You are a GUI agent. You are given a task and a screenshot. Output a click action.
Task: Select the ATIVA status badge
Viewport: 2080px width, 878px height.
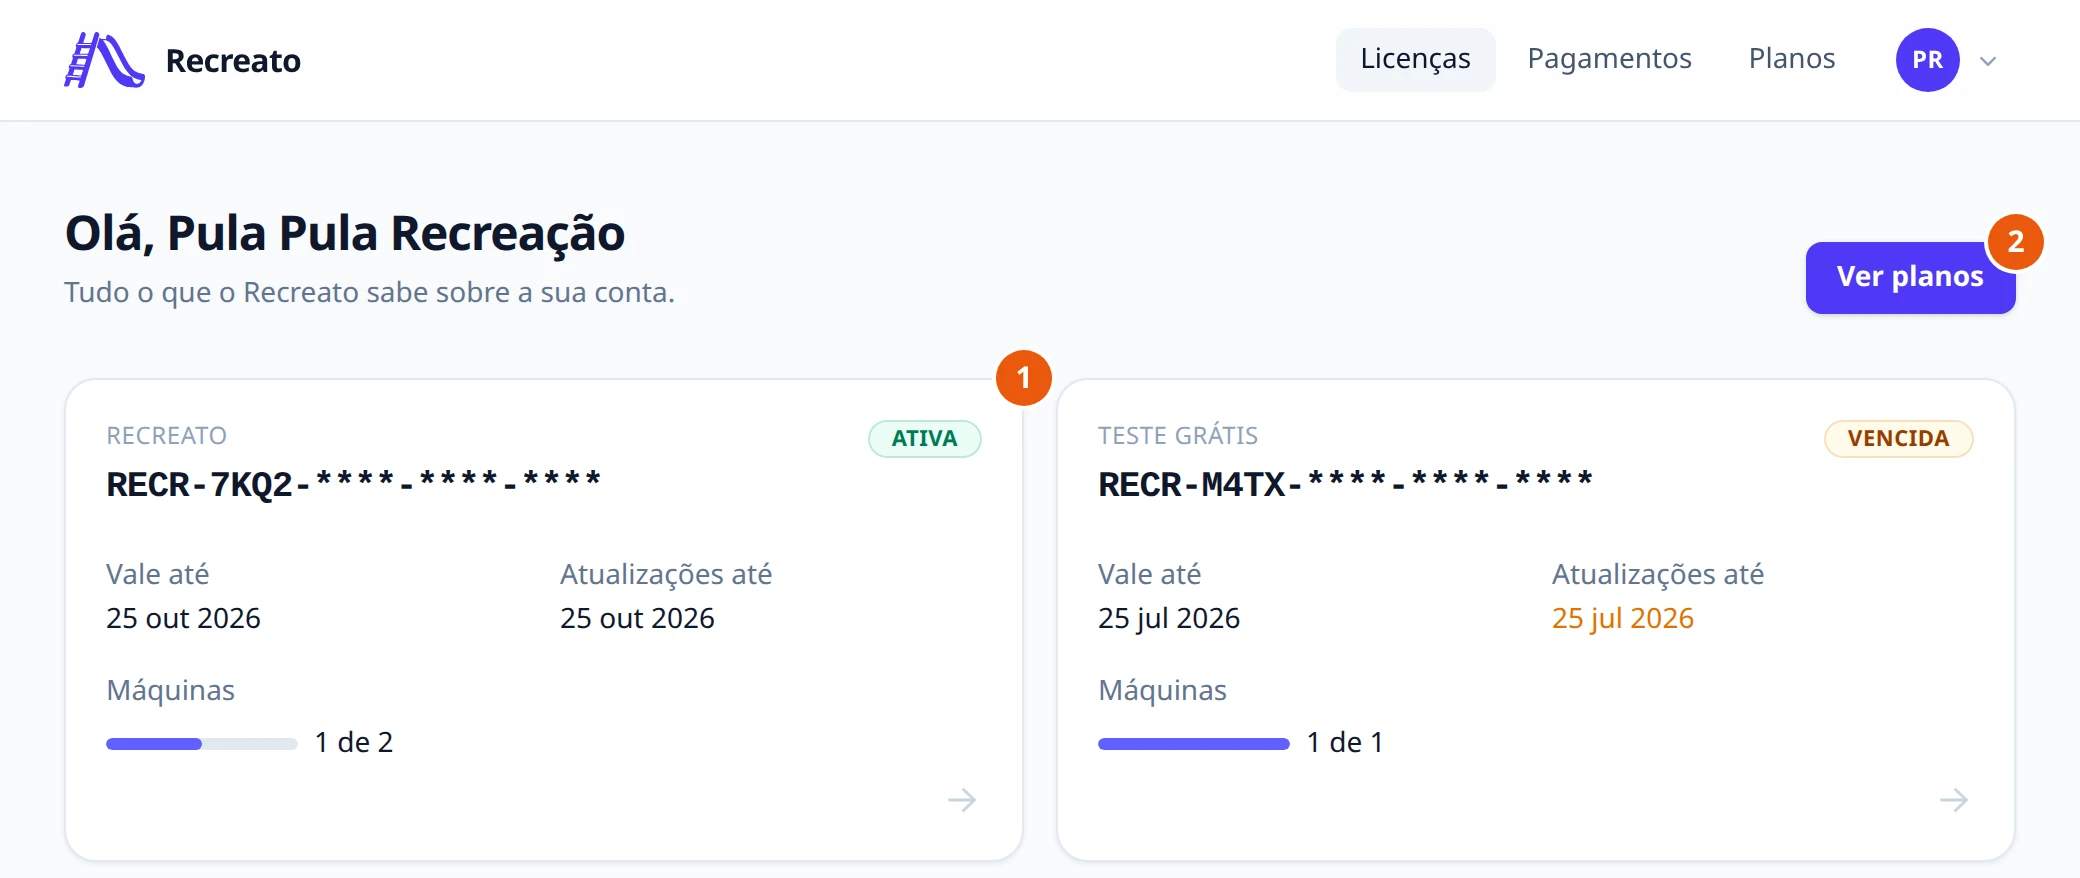pos(925,438)
